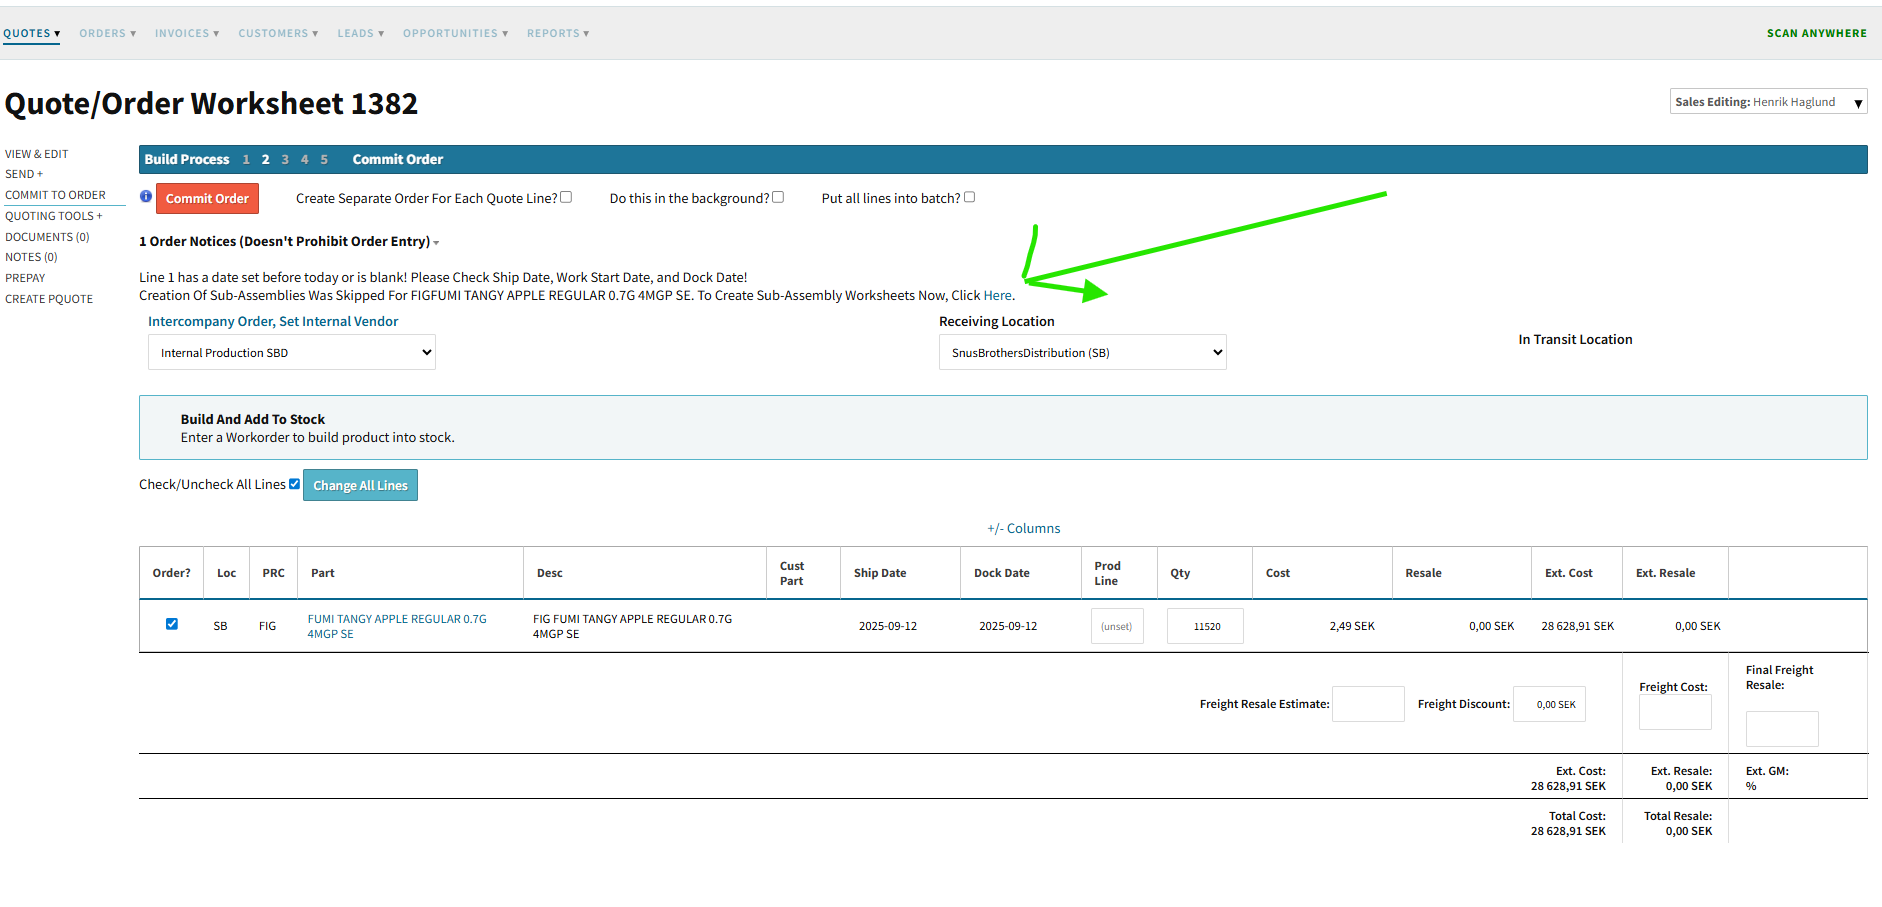This screenshot has width=1882, height=907.
Task: Open the +/- Columns link
Action: 1023,529
